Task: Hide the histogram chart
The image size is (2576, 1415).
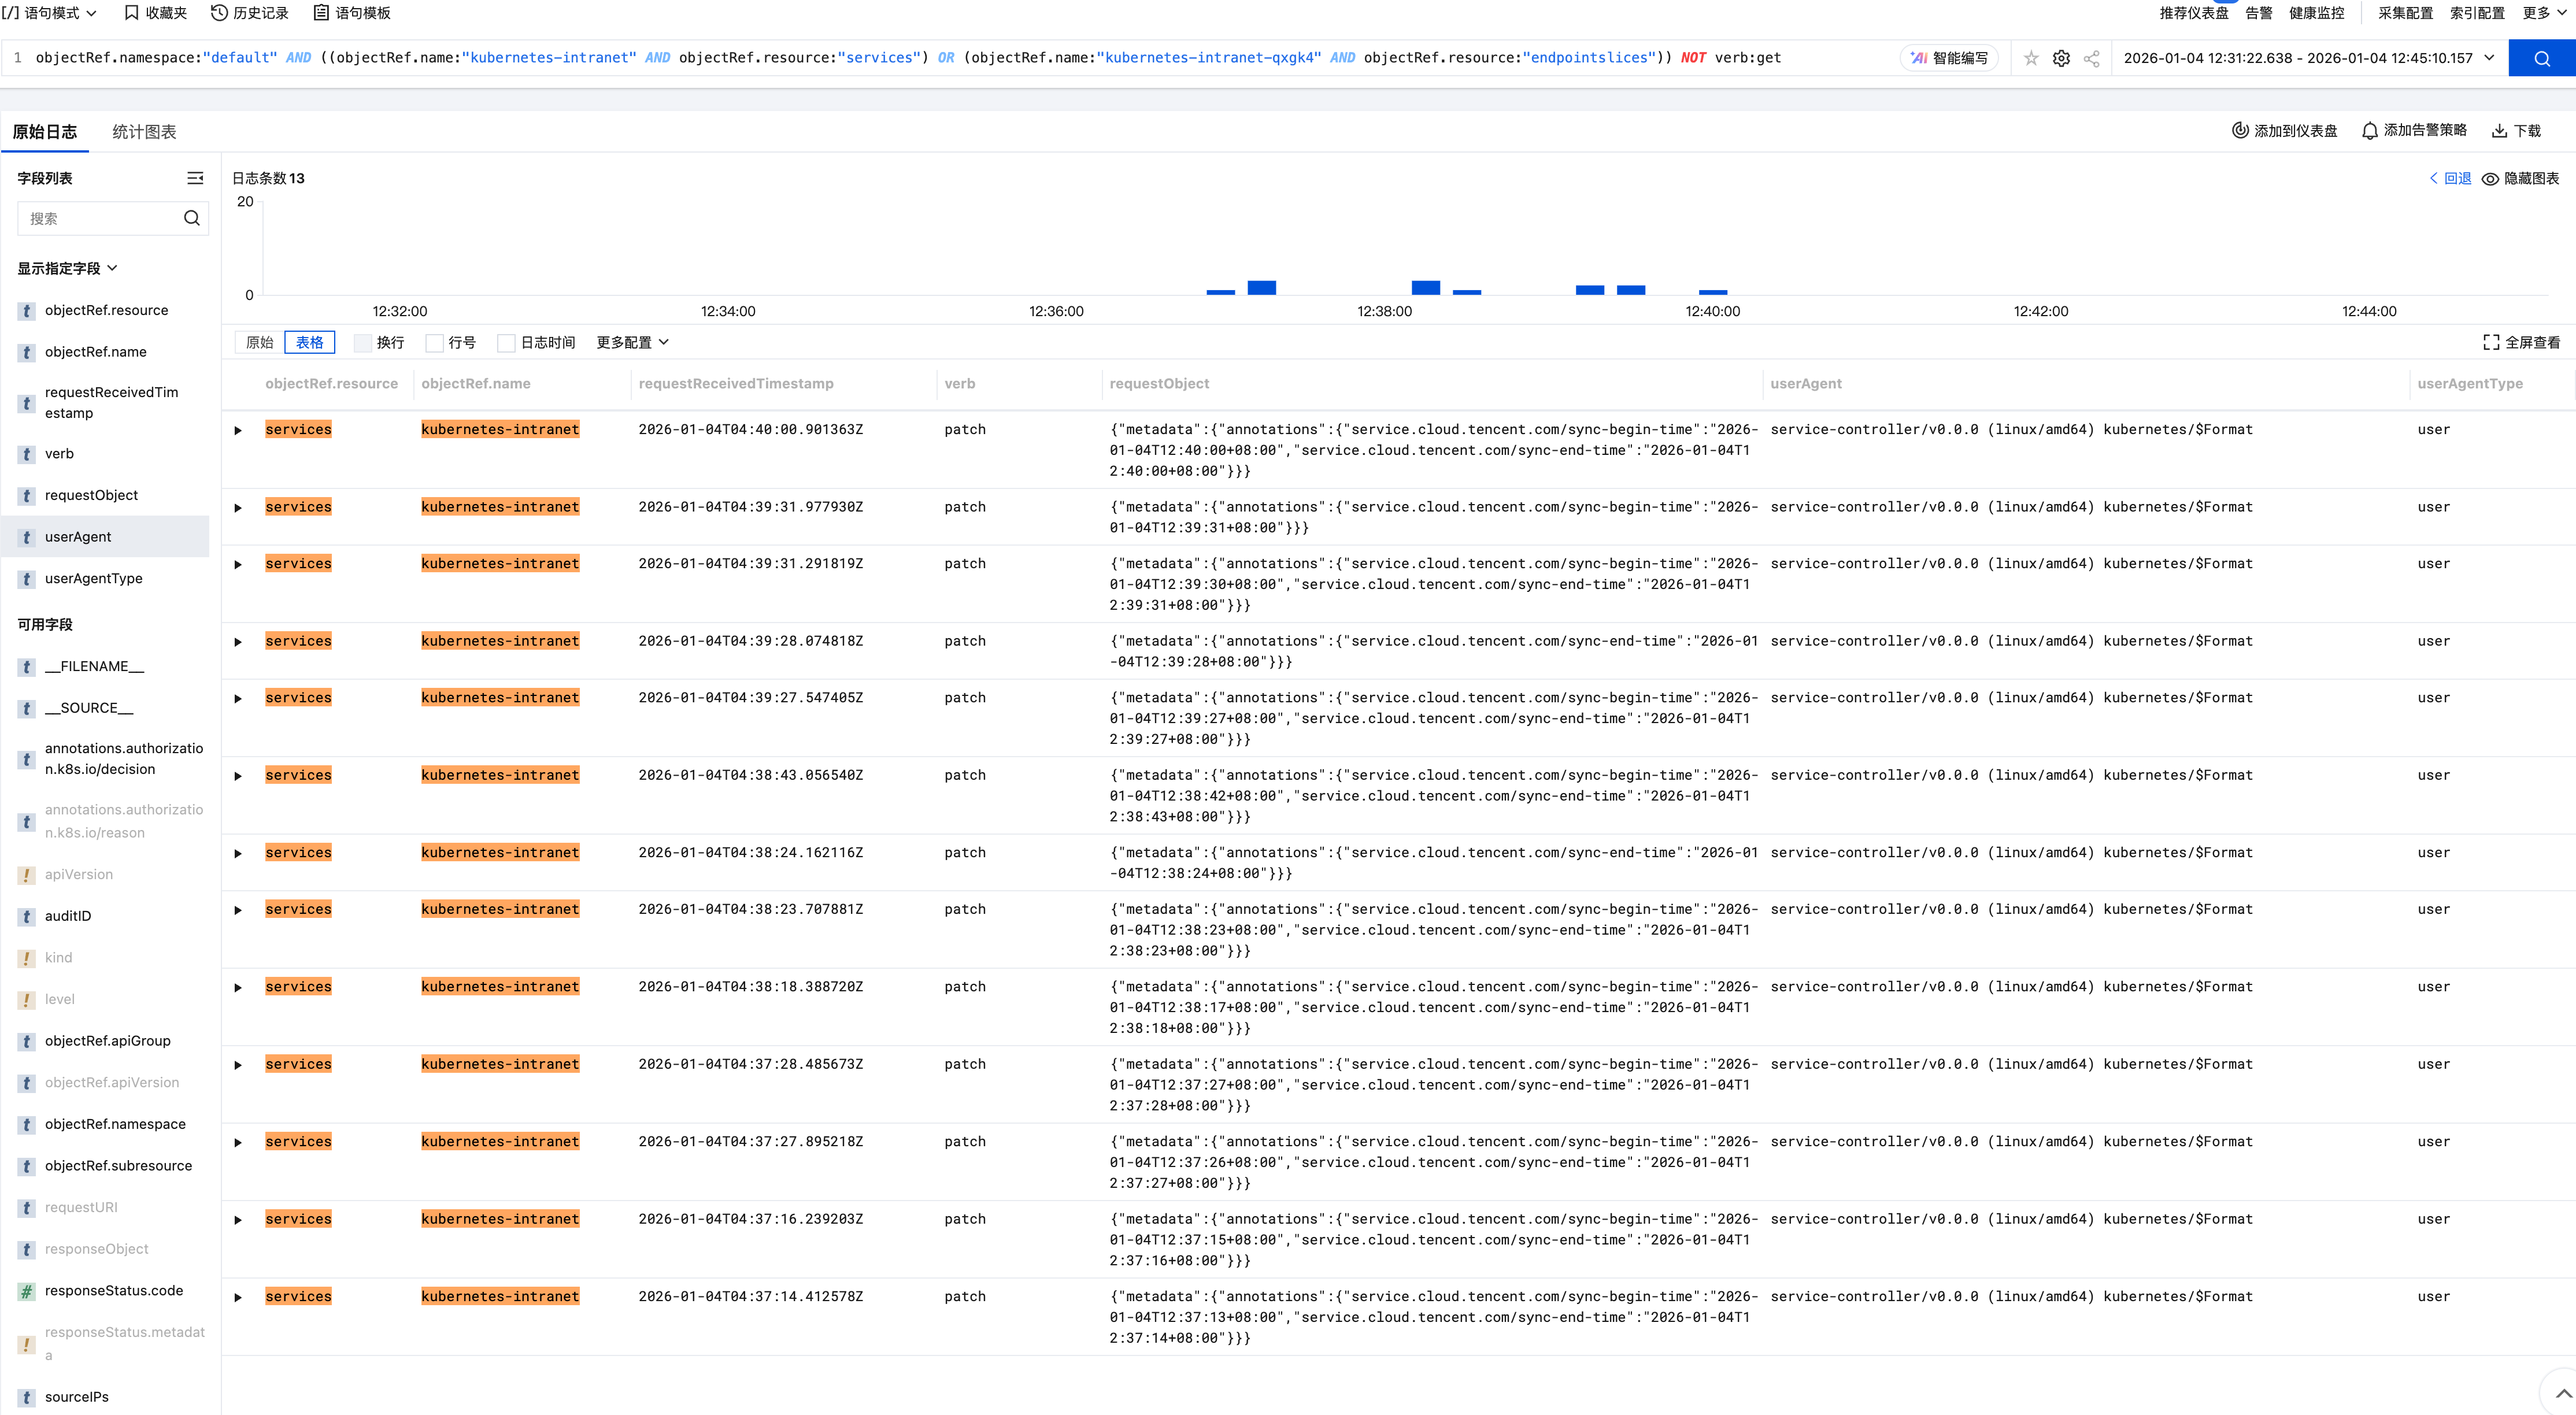Action: [x=2520, y=178]
